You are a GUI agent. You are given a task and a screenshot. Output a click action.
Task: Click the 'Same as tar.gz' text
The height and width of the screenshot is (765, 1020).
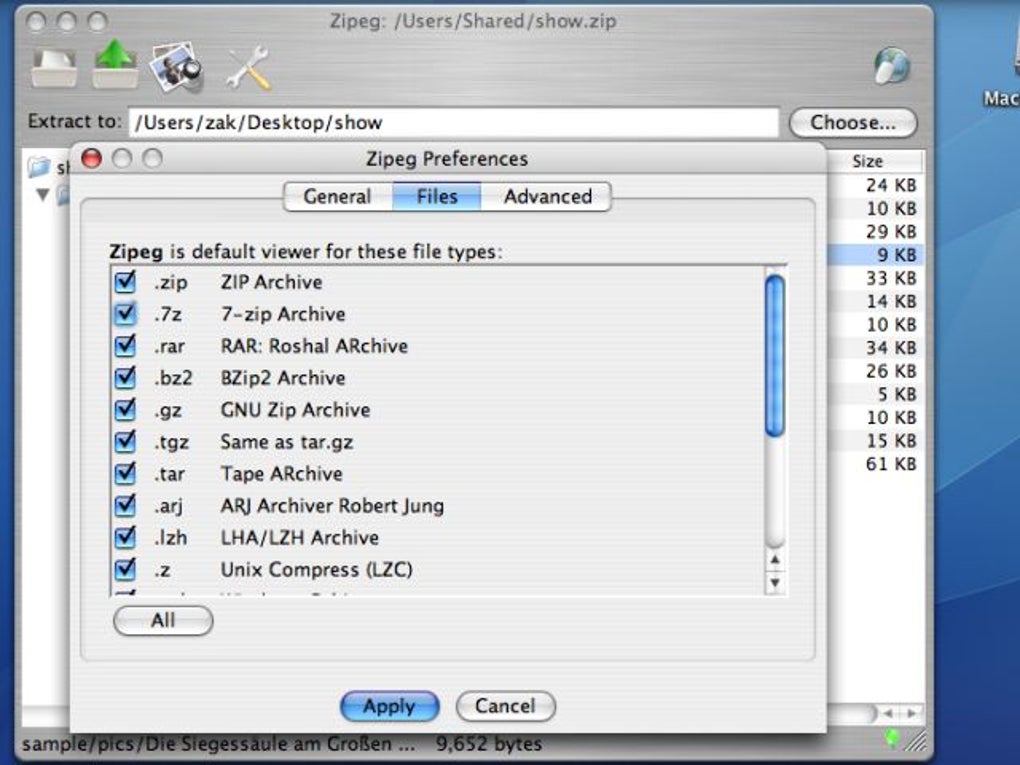(286, 442)
